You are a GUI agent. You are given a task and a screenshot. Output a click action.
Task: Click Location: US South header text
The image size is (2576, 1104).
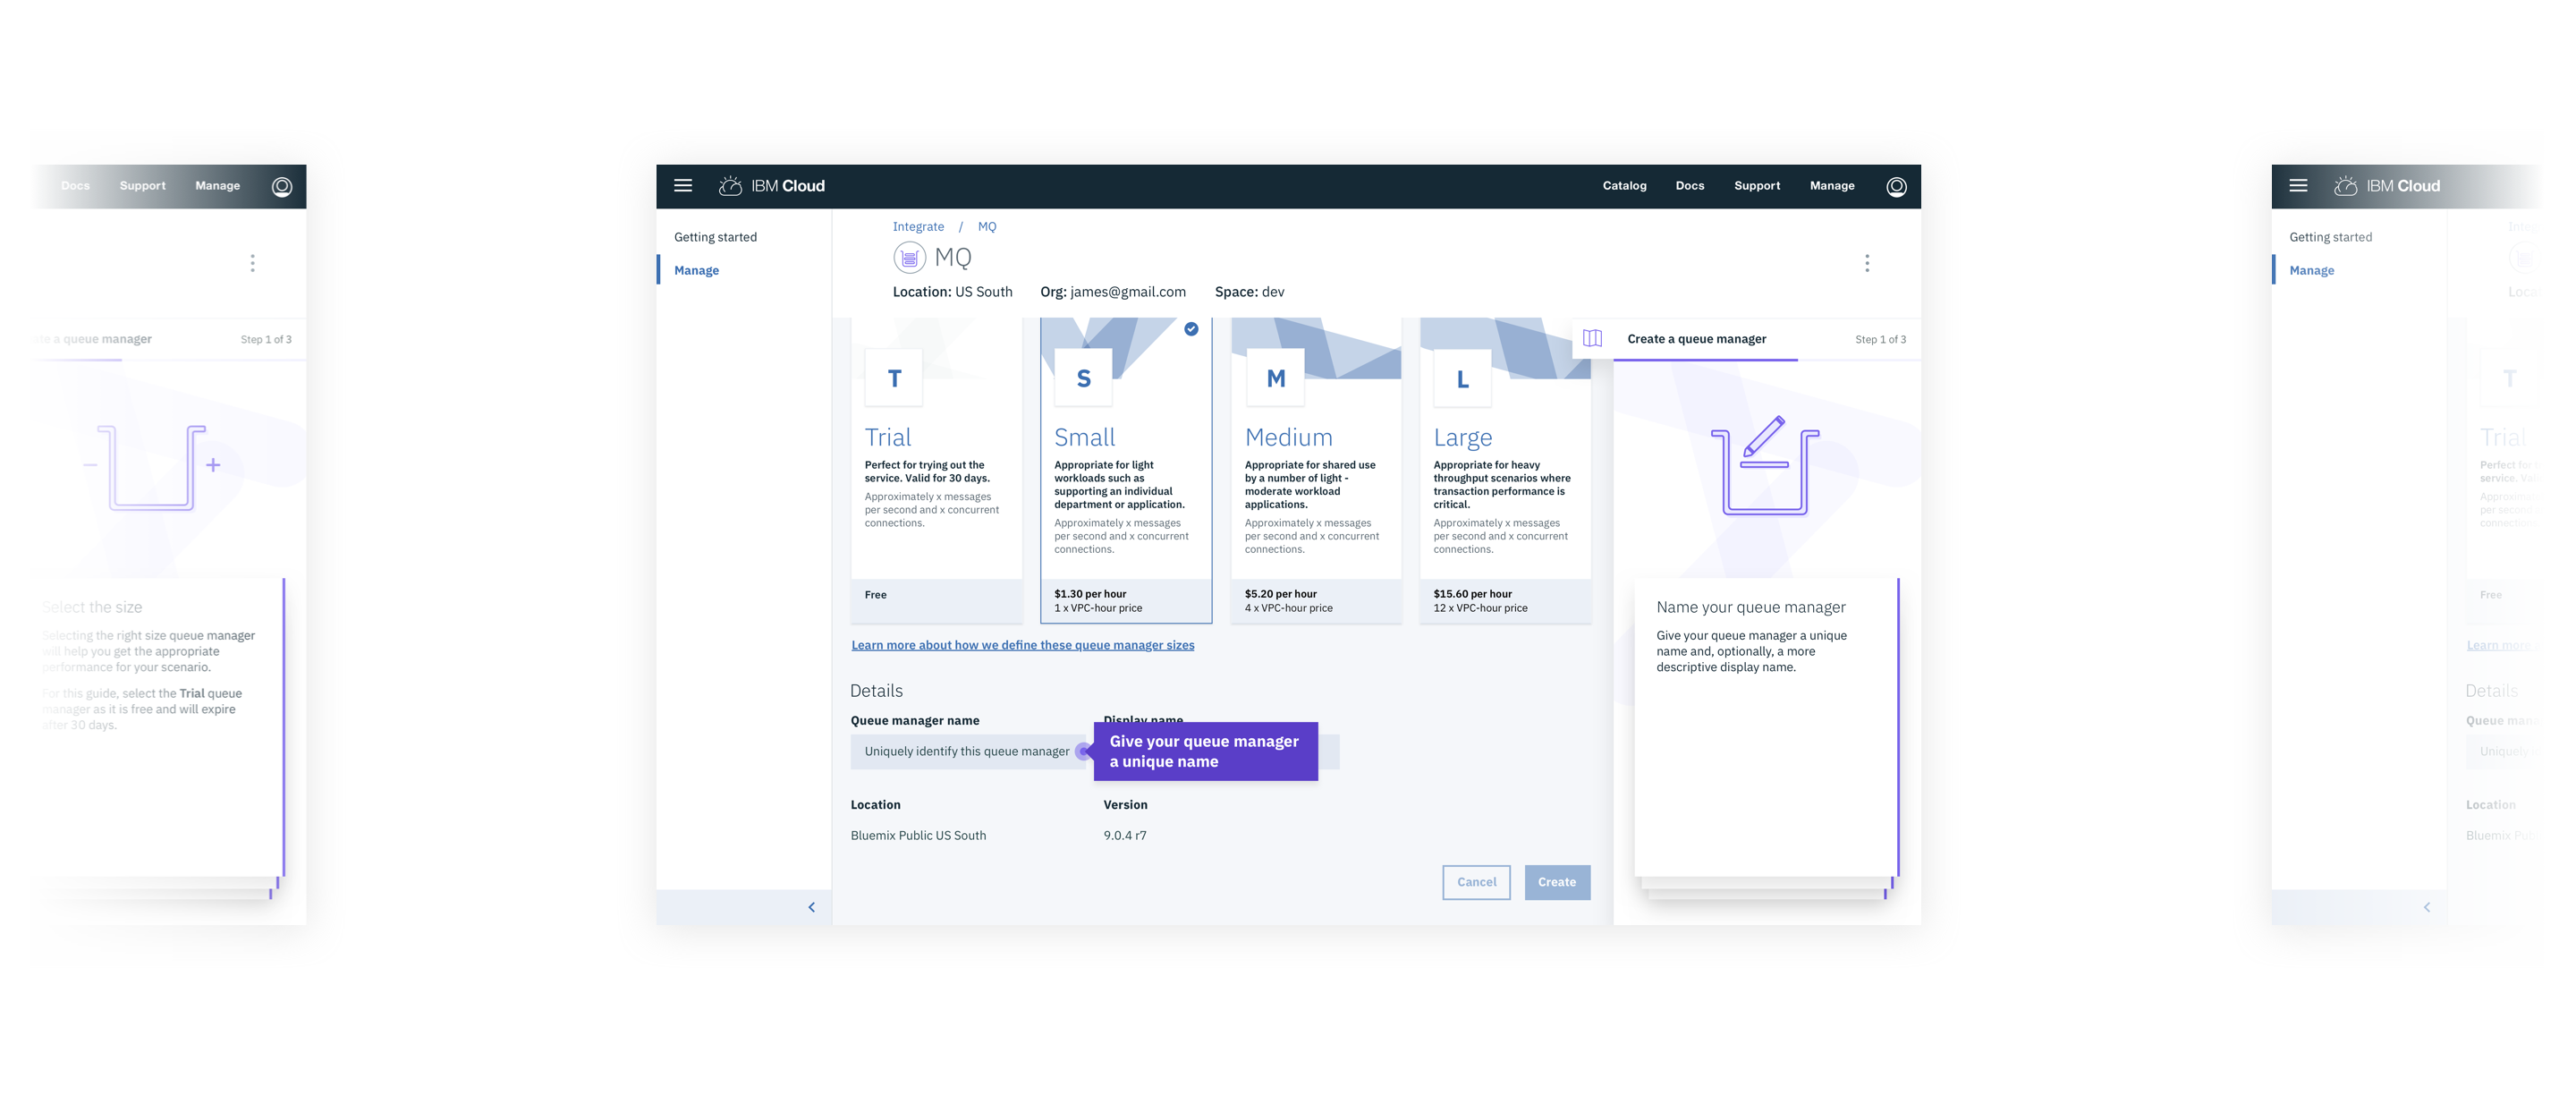[x=952, y=292]
